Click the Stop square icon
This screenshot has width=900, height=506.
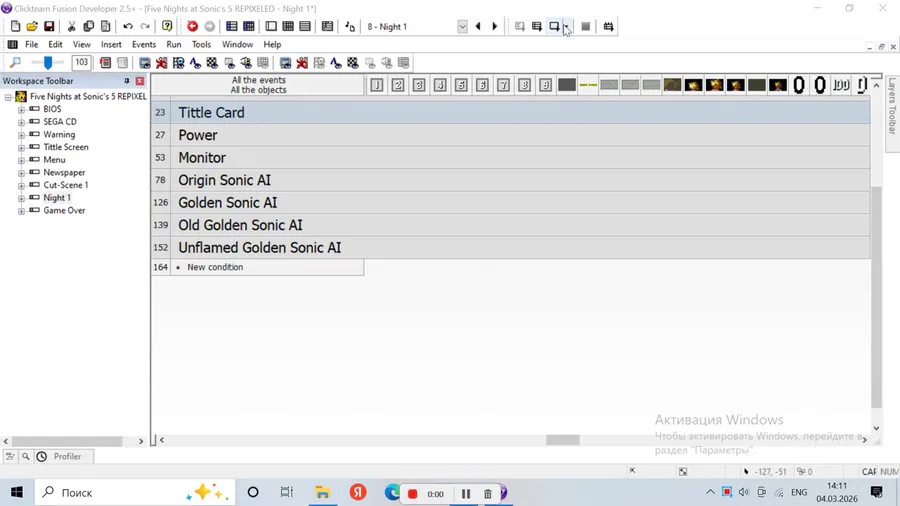click(585, 26)
